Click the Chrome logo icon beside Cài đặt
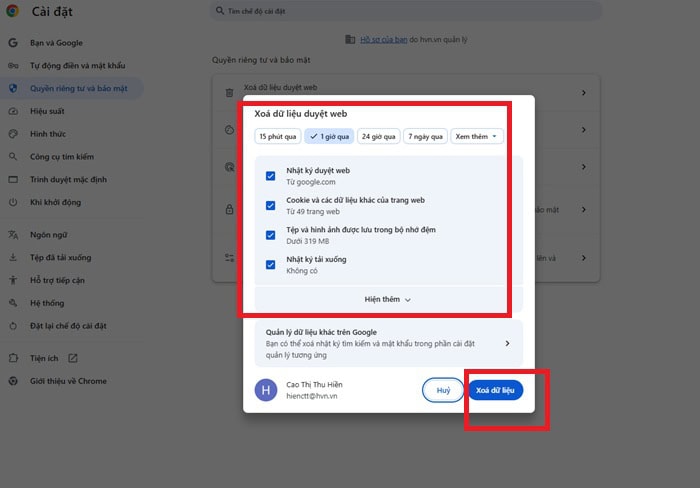 pyautogui.click(x=13, y=11)
